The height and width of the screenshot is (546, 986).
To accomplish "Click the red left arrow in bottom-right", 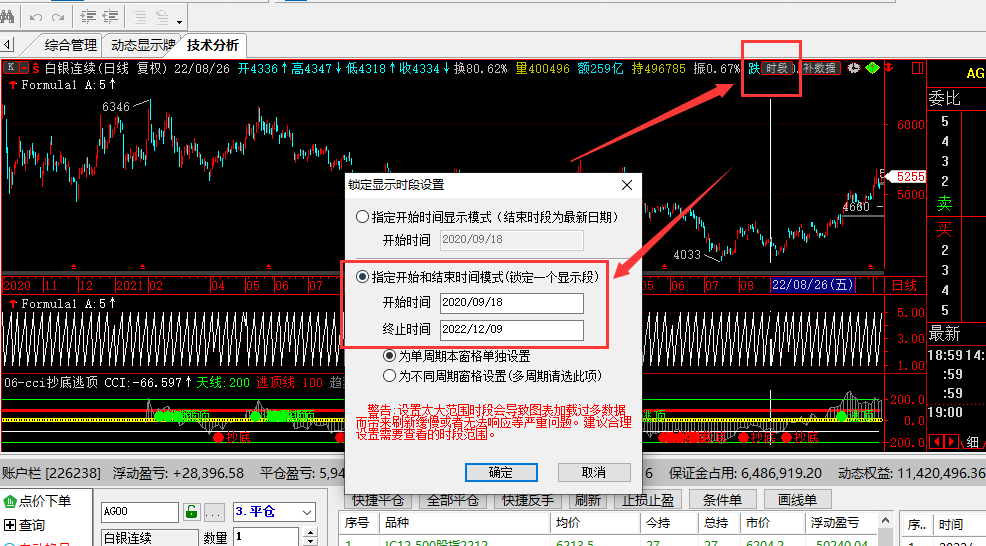I will coord(936,442).
